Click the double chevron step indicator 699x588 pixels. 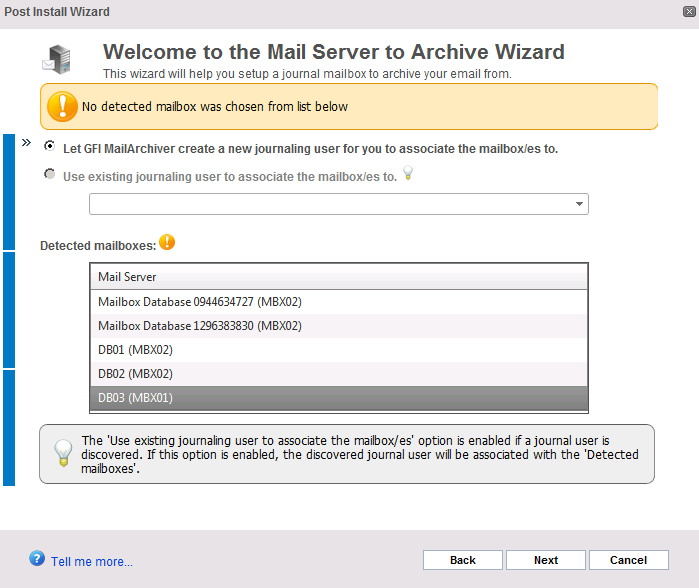[x=26, y=143]
